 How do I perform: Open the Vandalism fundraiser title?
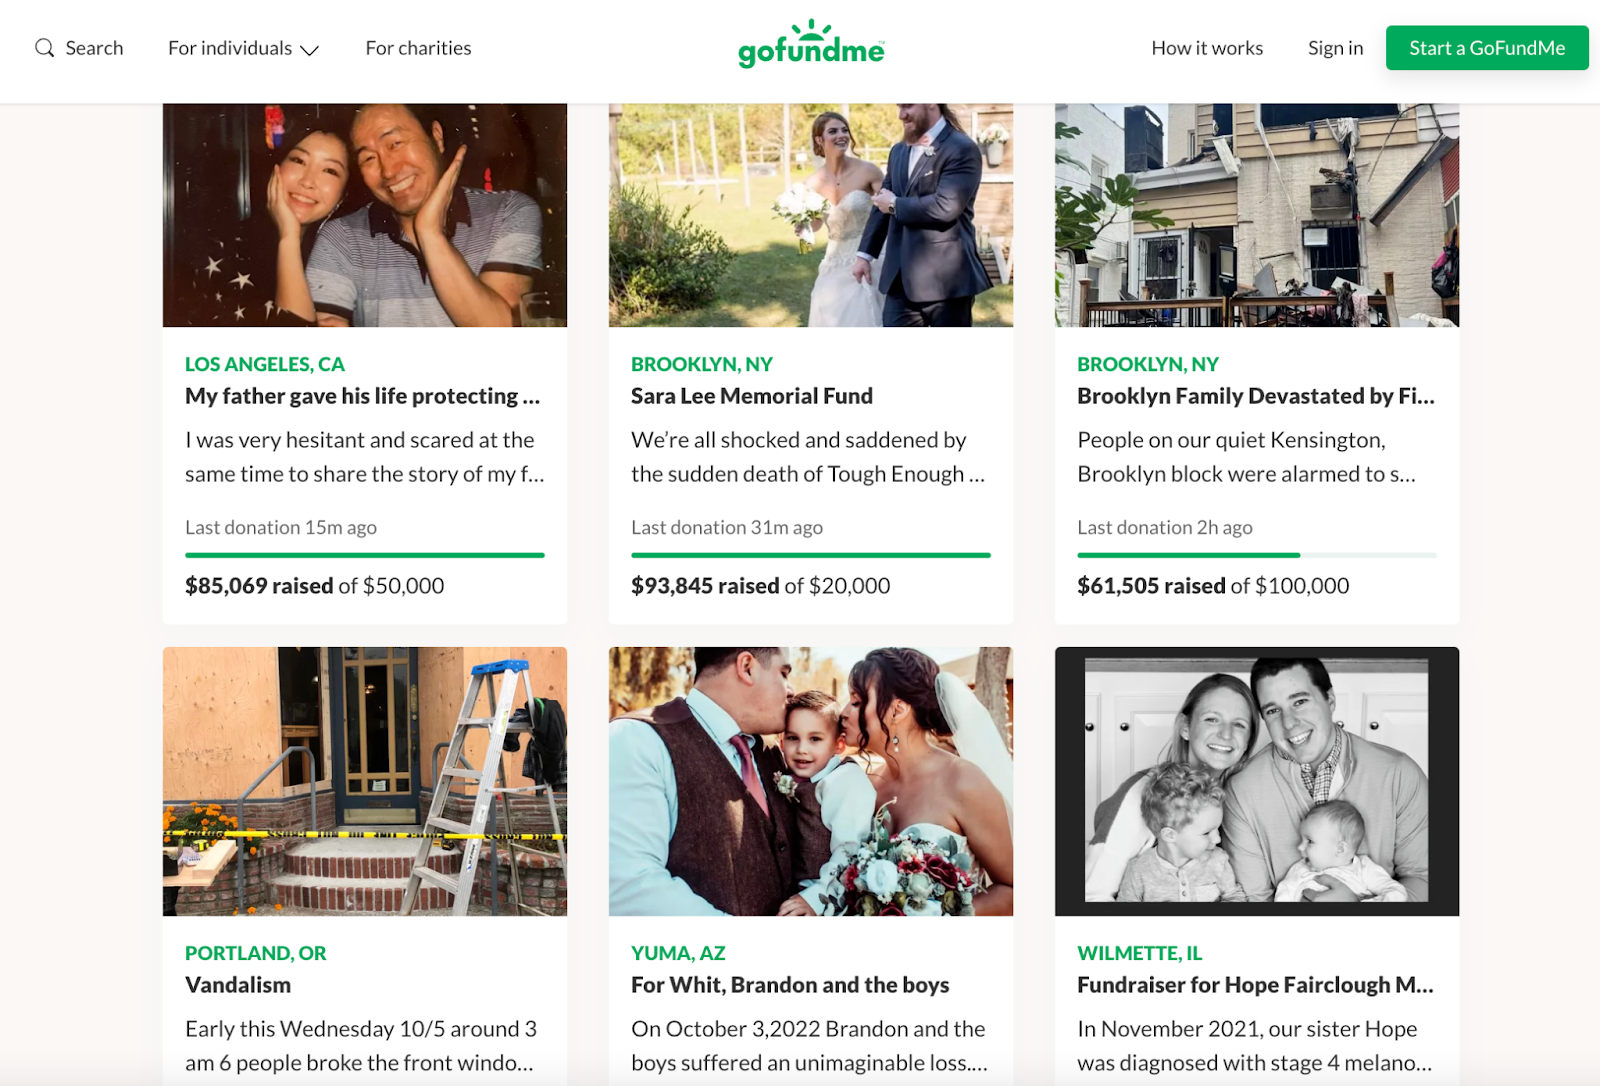pos(238,985)
